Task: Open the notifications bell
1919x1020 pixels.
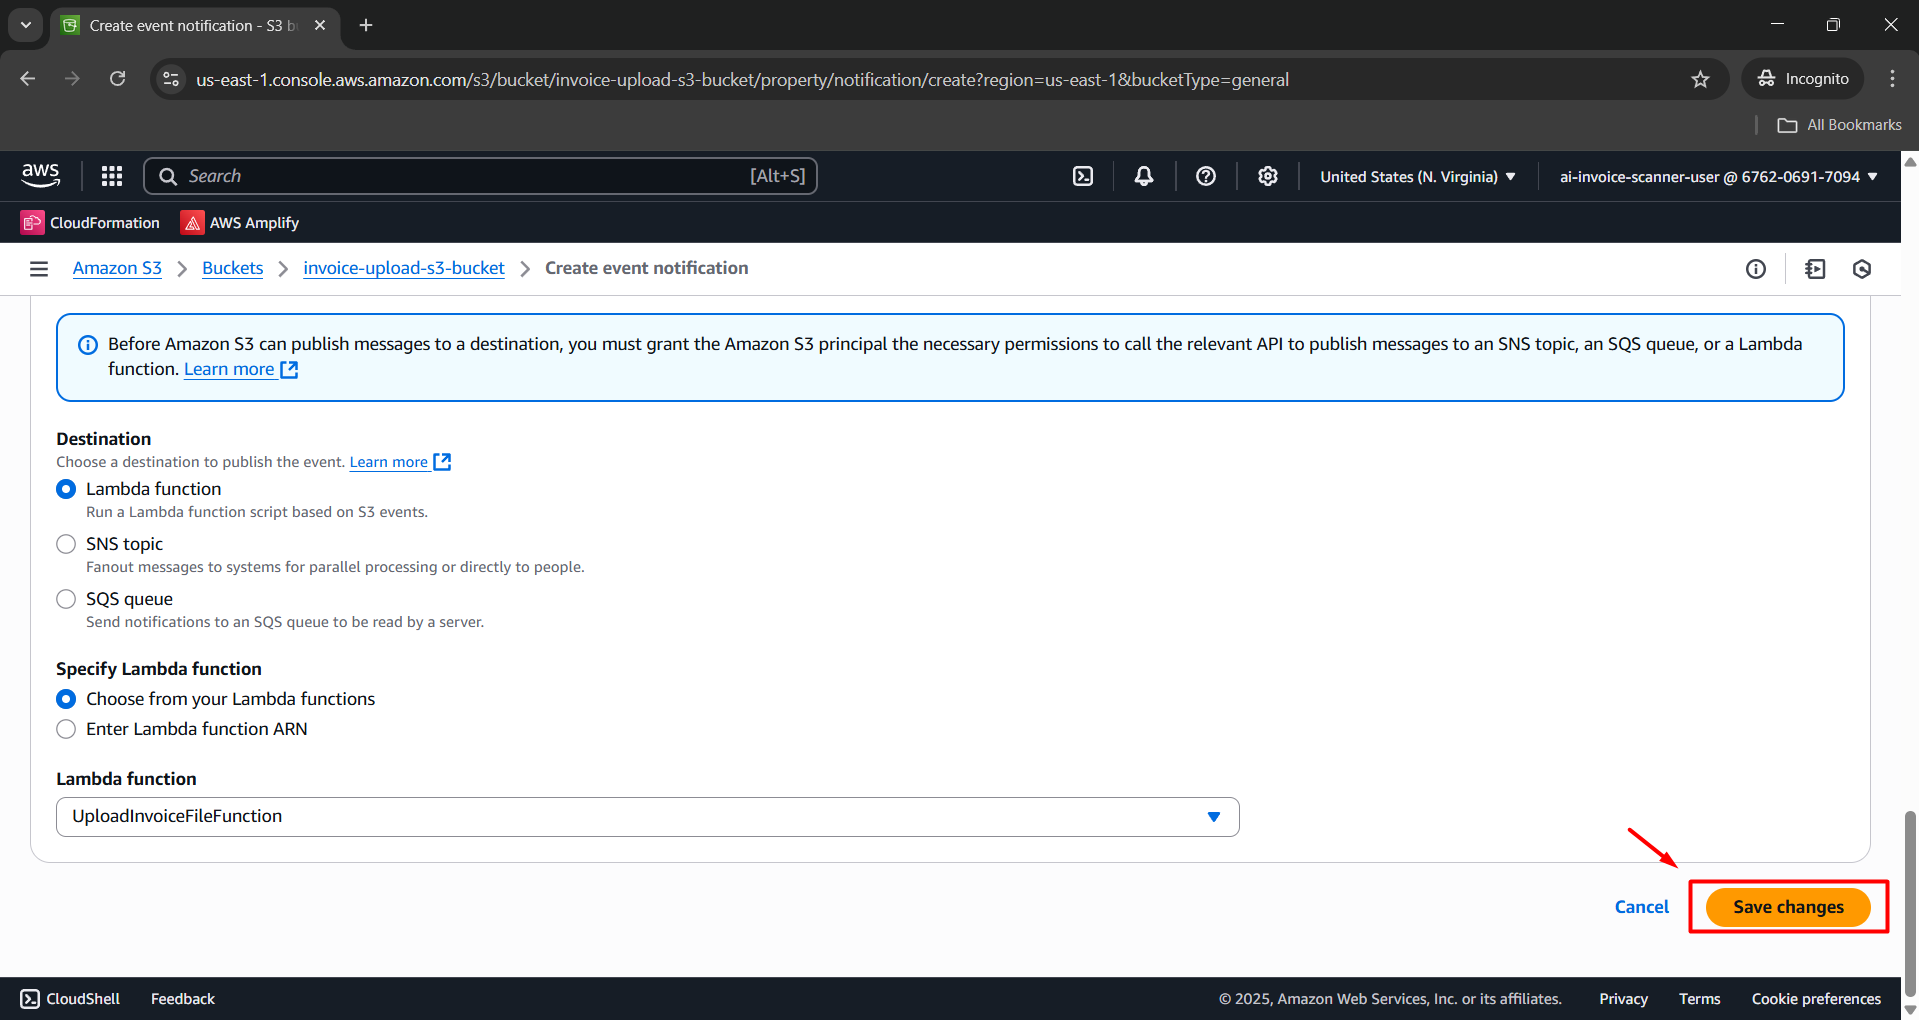Action: (1144, 176)
